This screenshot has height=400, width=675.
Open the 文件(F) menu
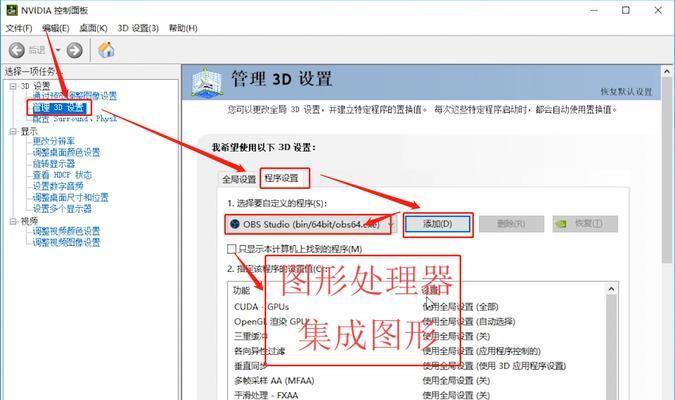click(x=19, y=28)
